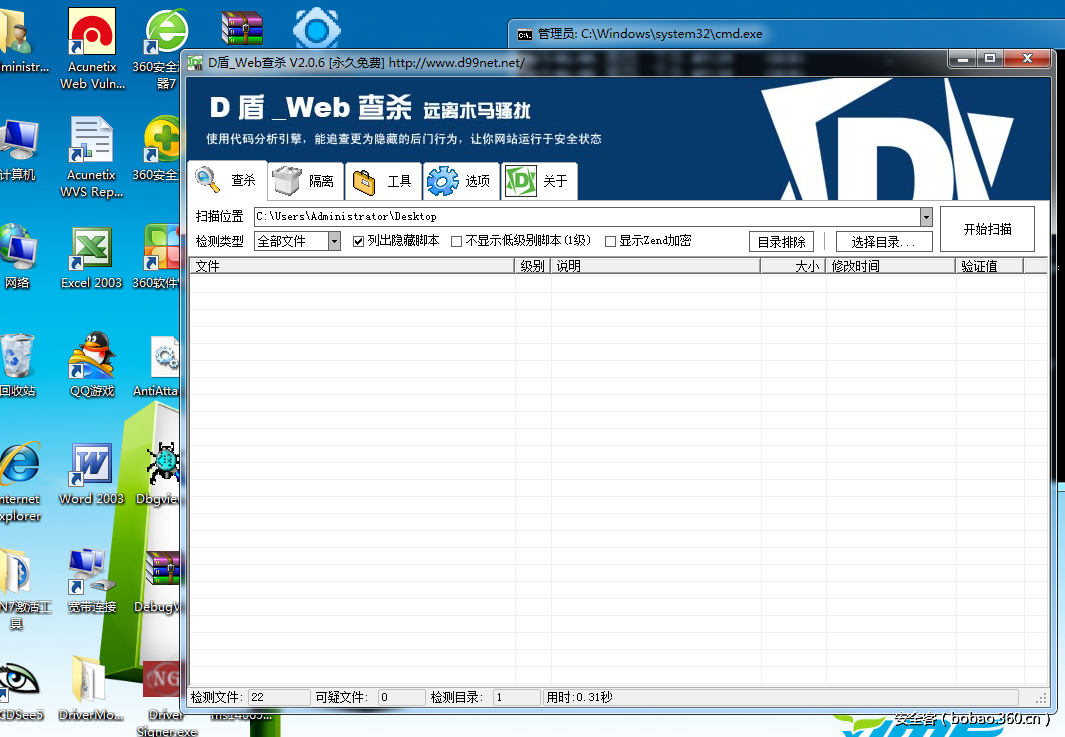
Task: Click the folder icon on the 工具 tab
Action: pyautogui.click(x=362, y=180)
